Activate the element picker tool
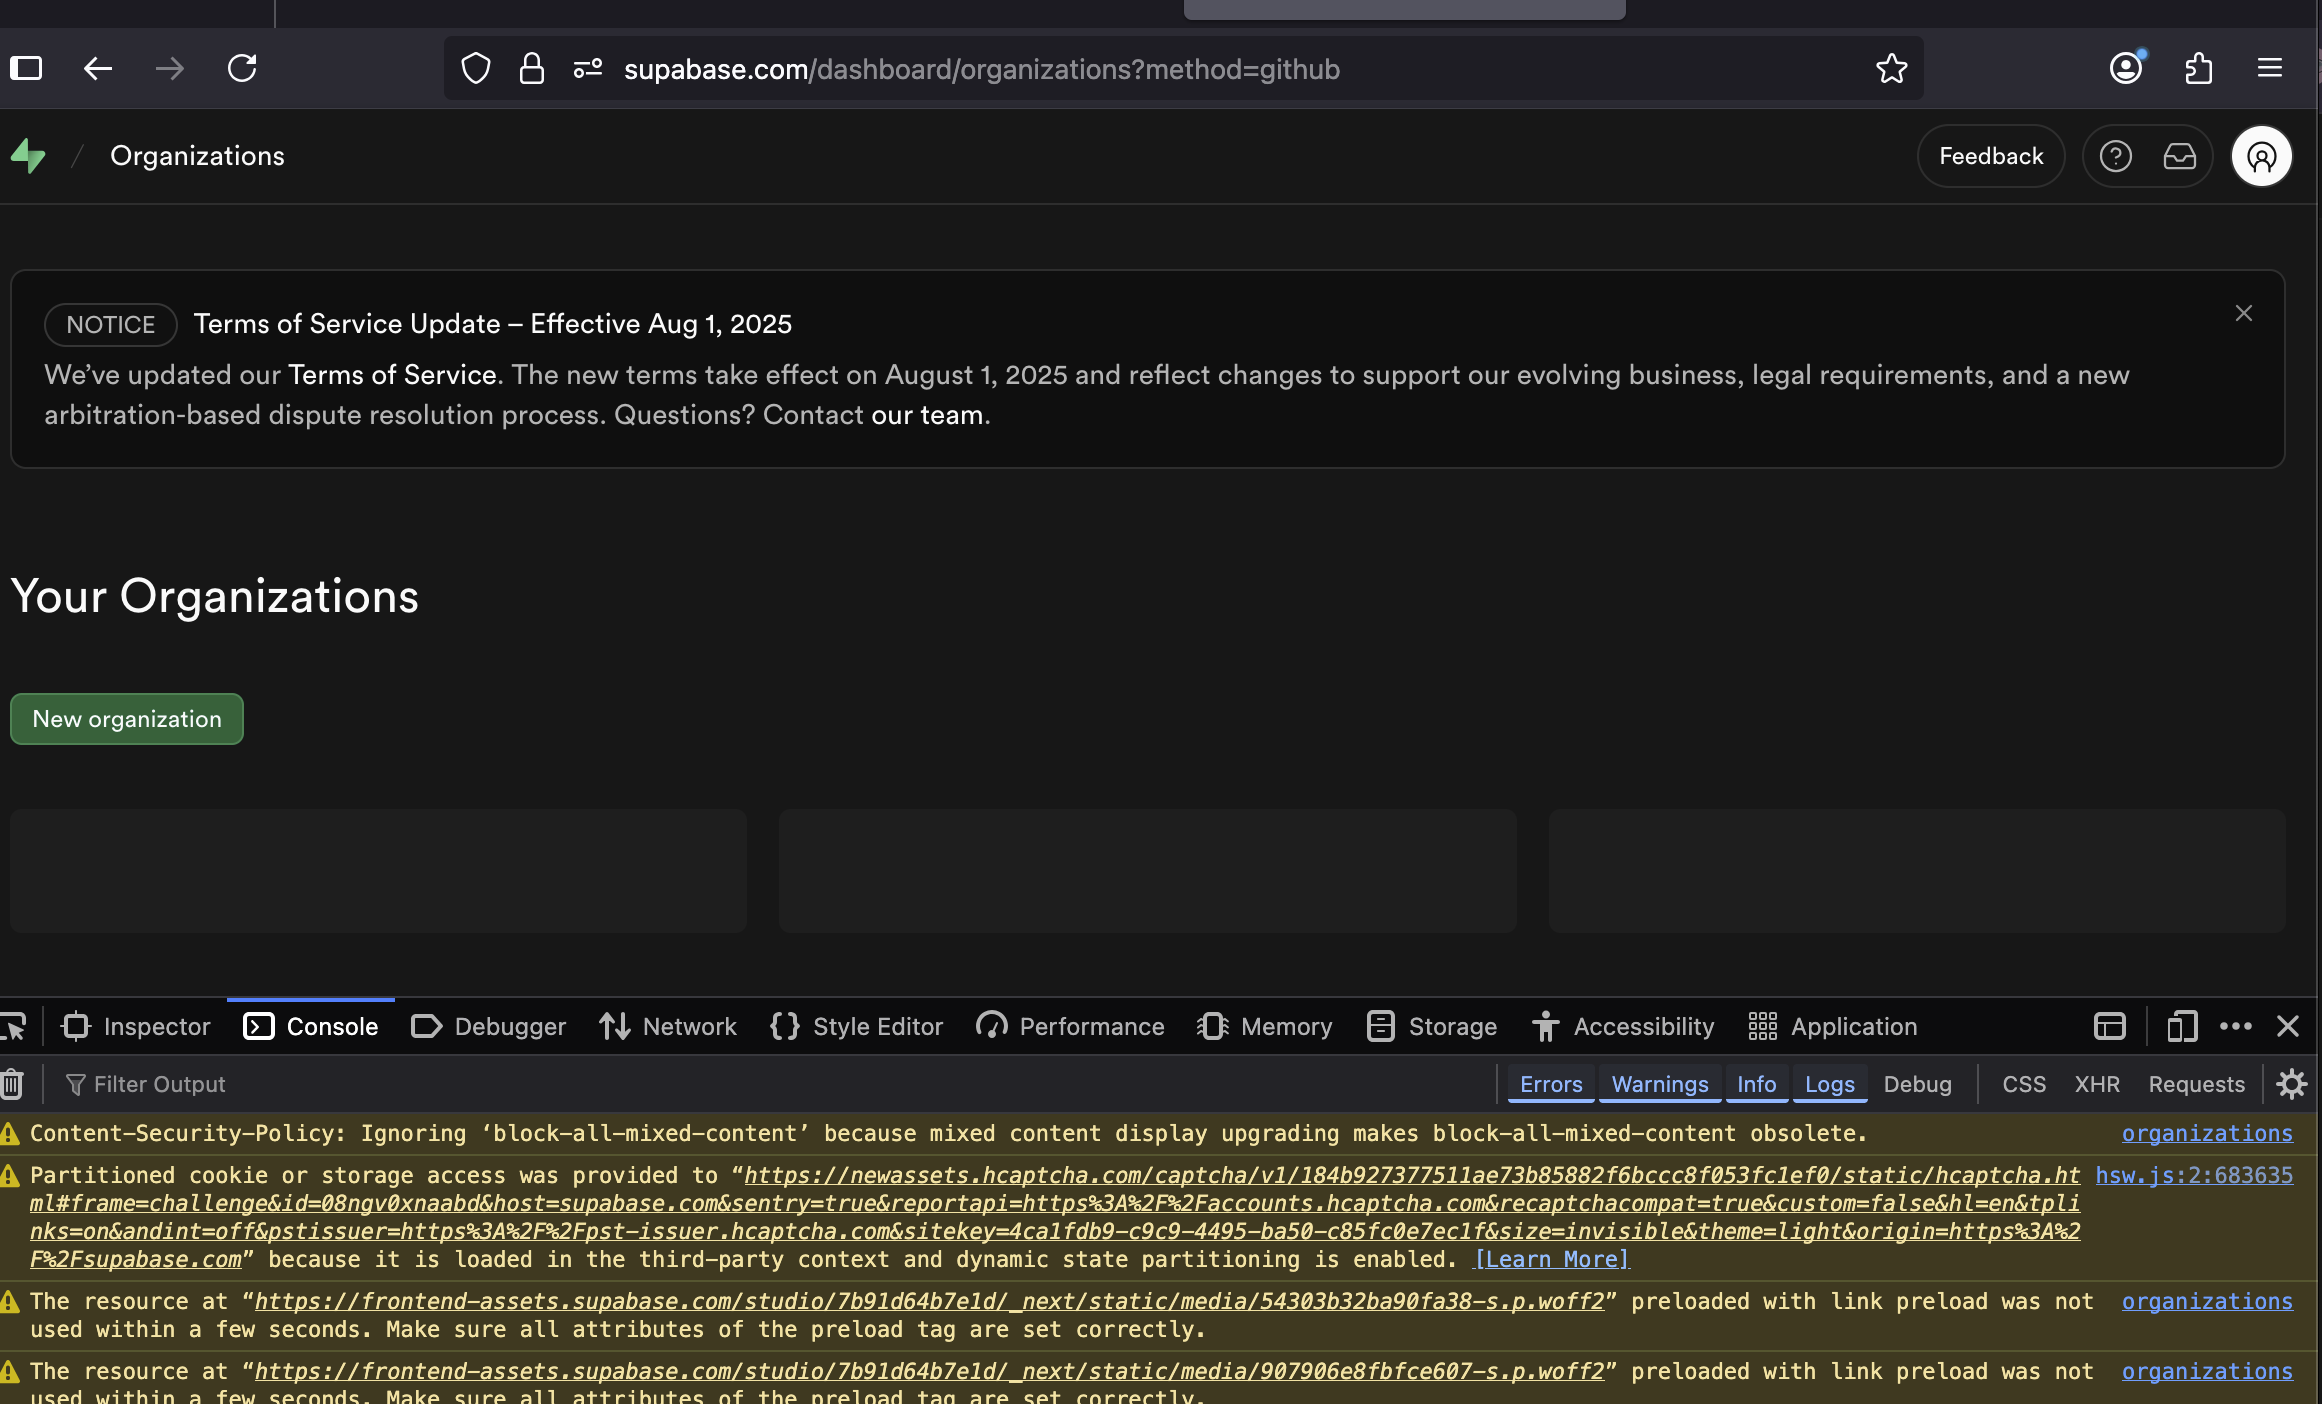 coord(14,1027)
